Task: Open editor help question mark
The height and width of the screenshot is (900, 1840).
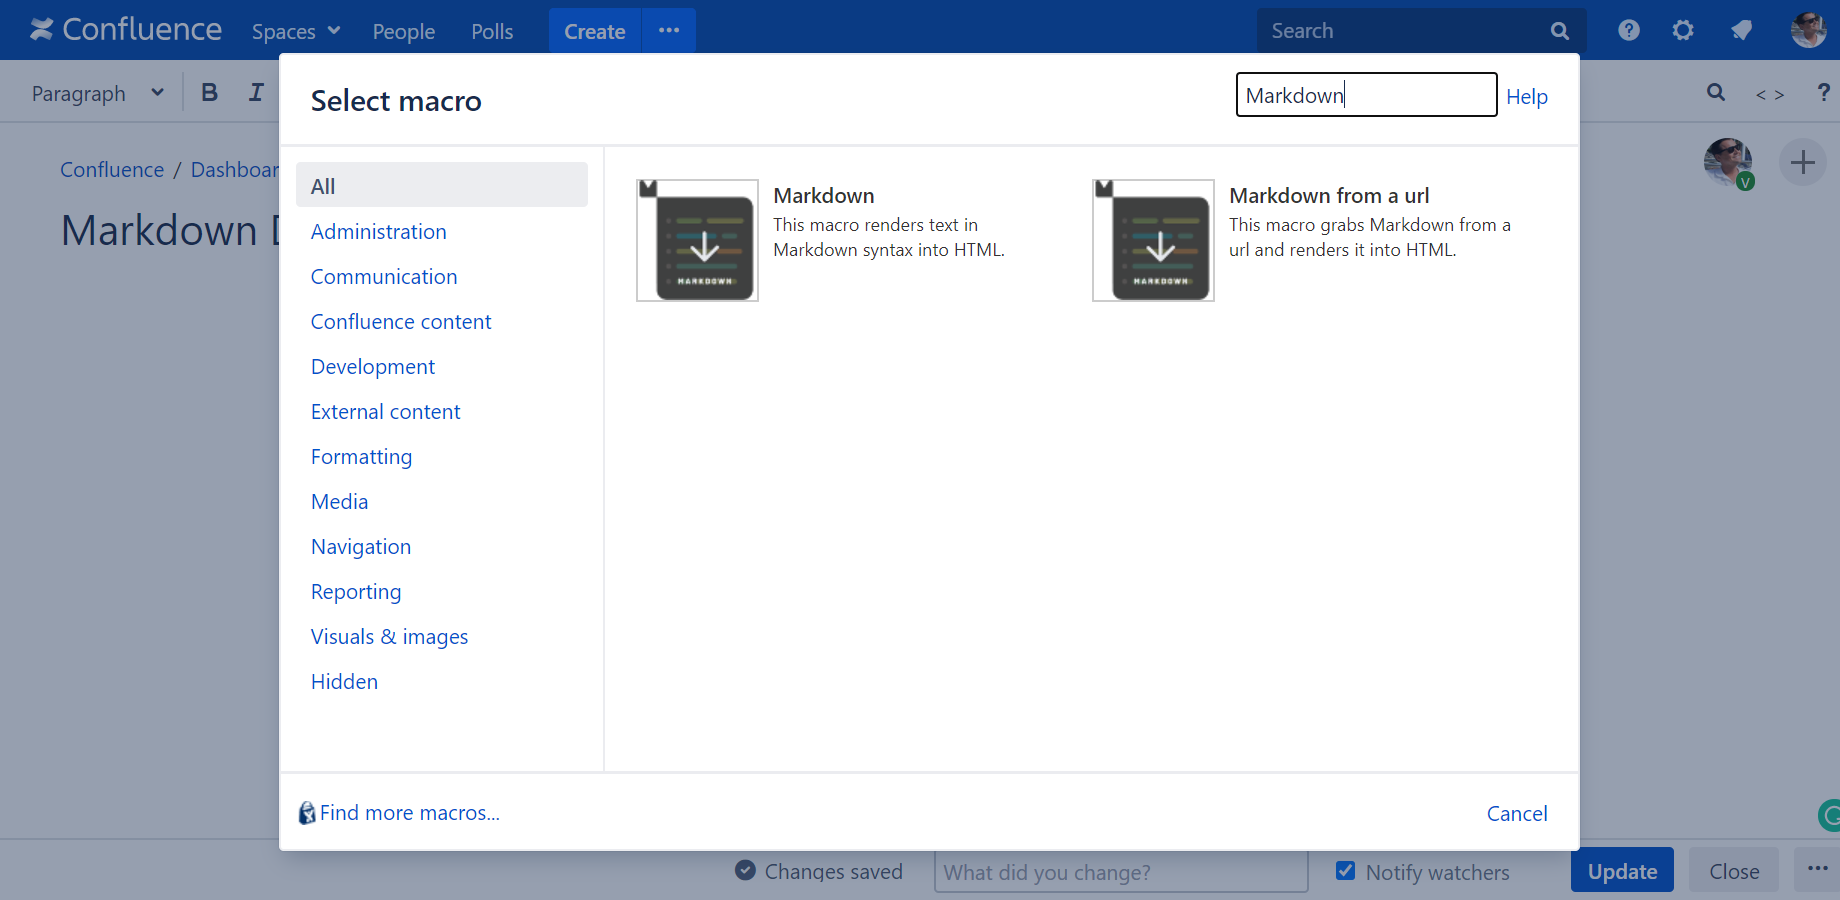Action: pyautogui.click(x=1824, y=93)
